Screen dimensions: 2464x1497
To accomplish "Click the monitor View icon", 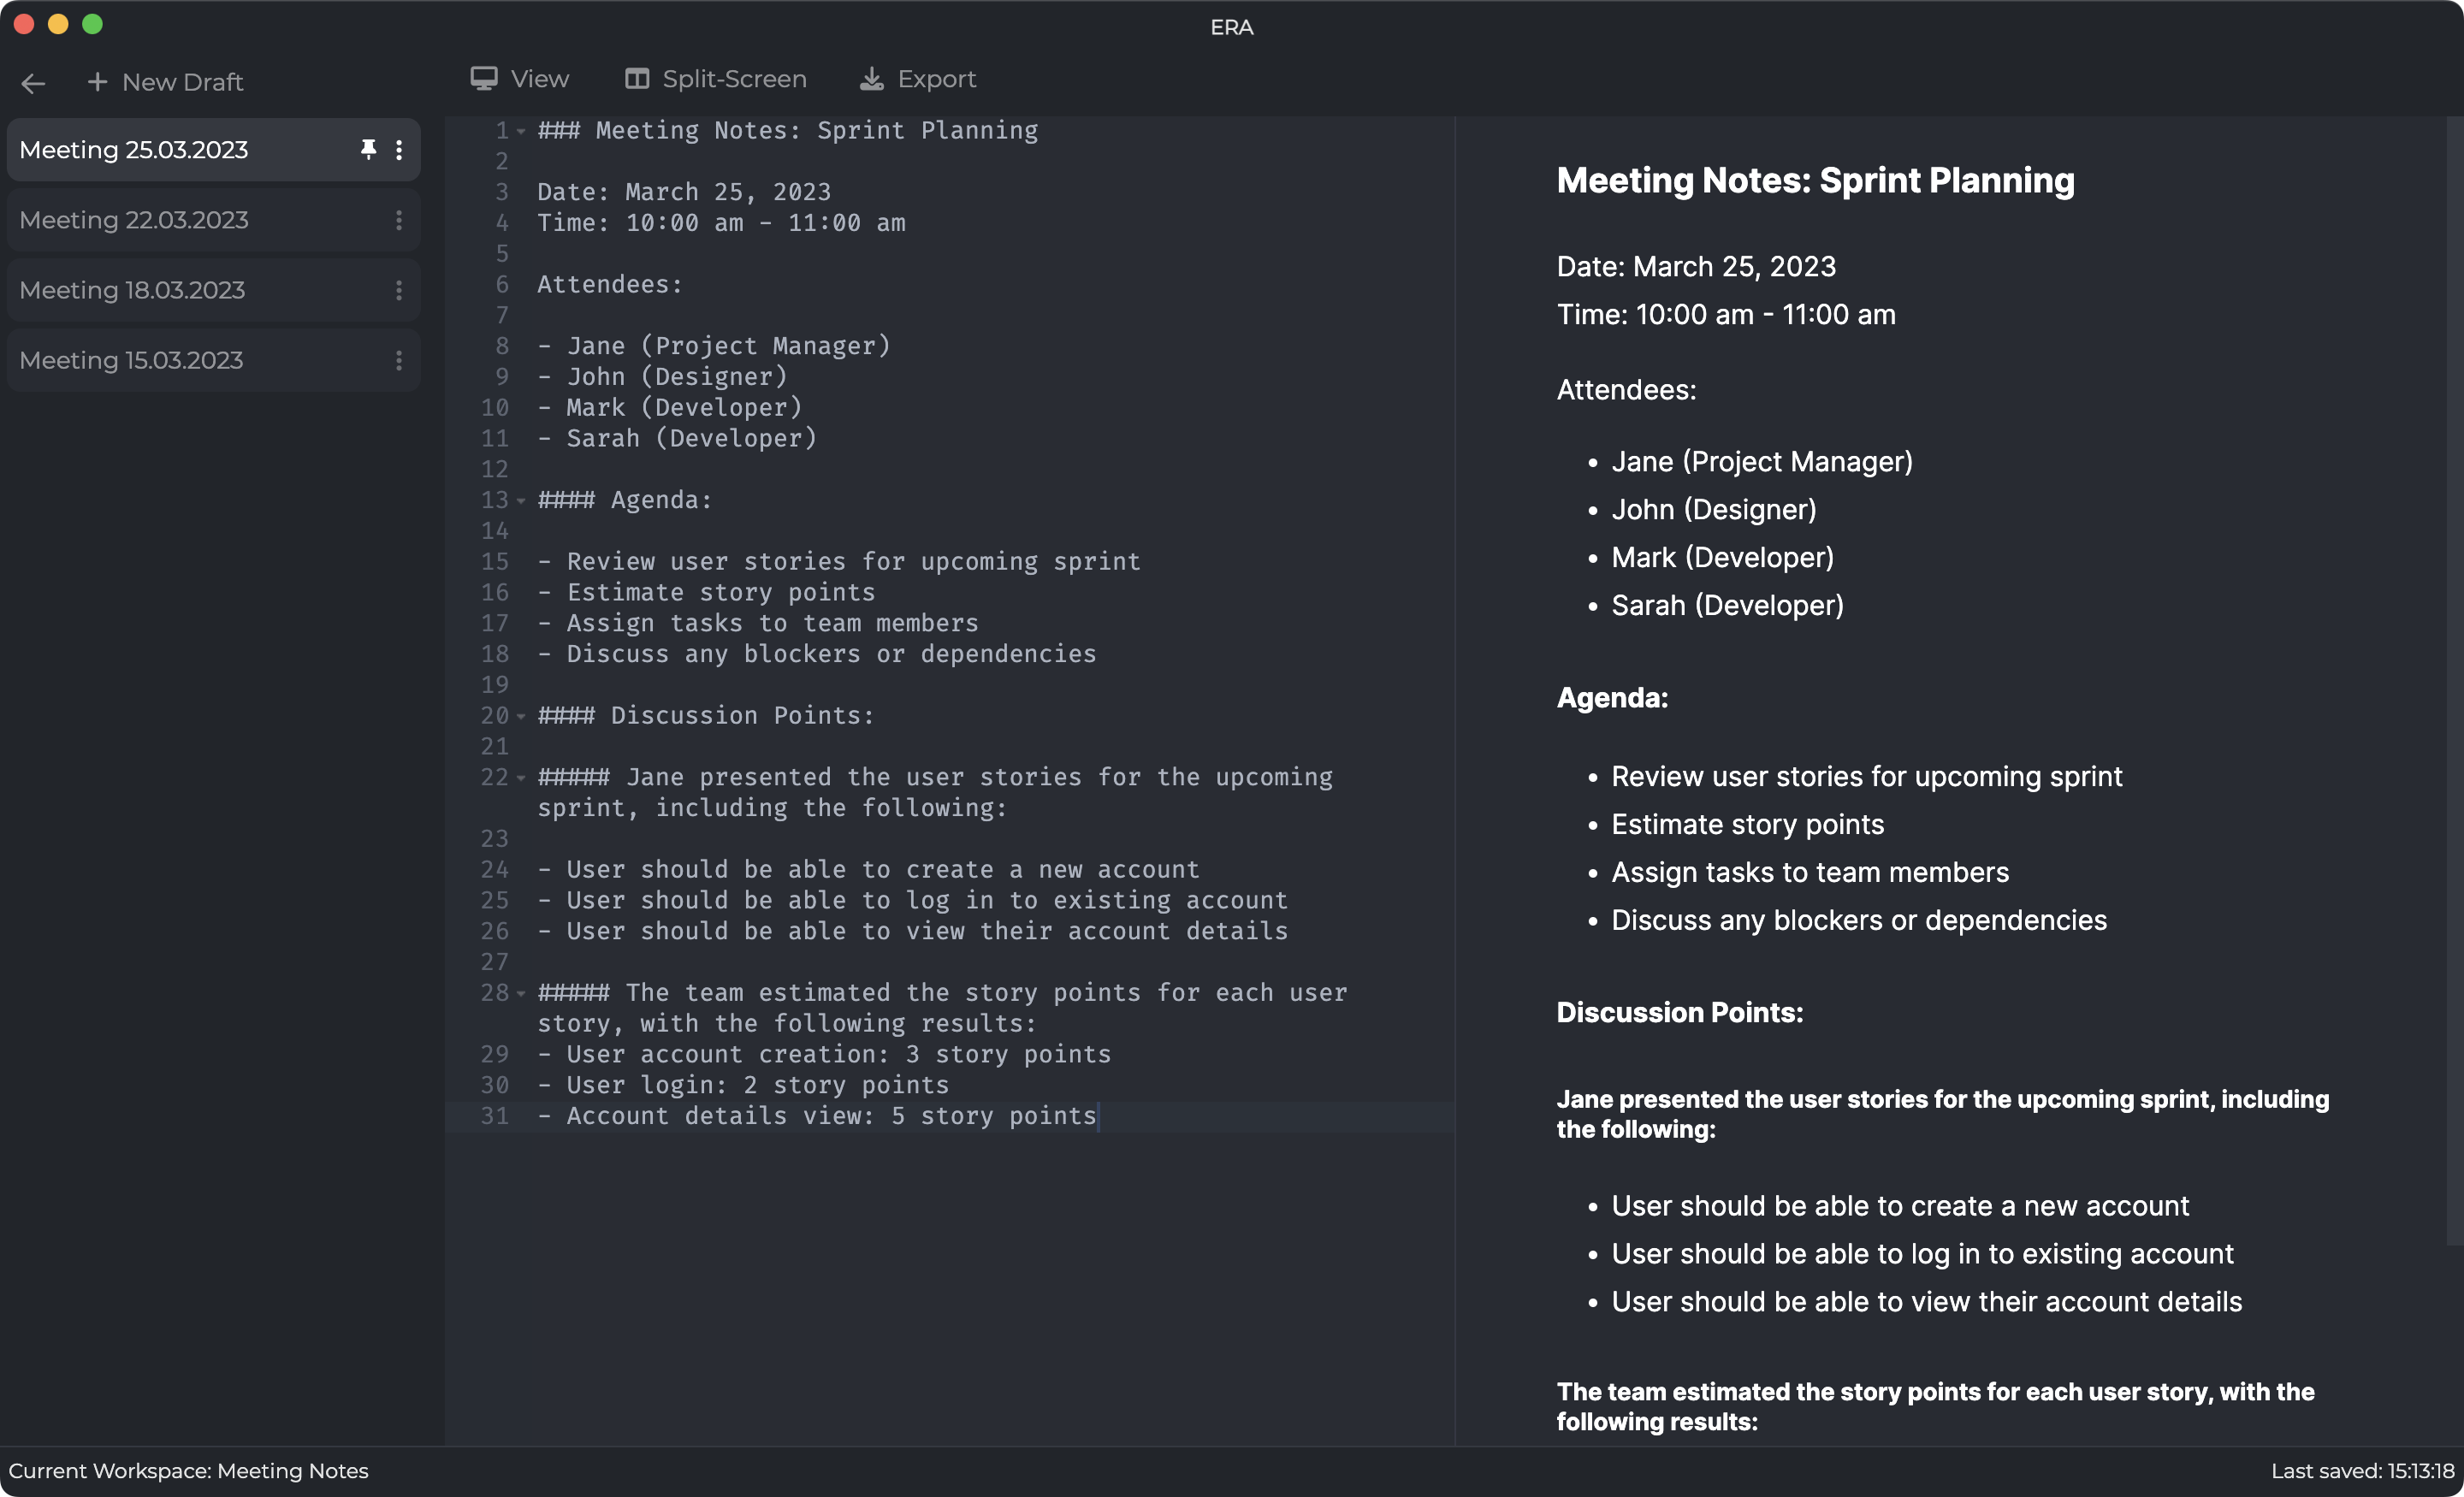I will click(484, 79).
